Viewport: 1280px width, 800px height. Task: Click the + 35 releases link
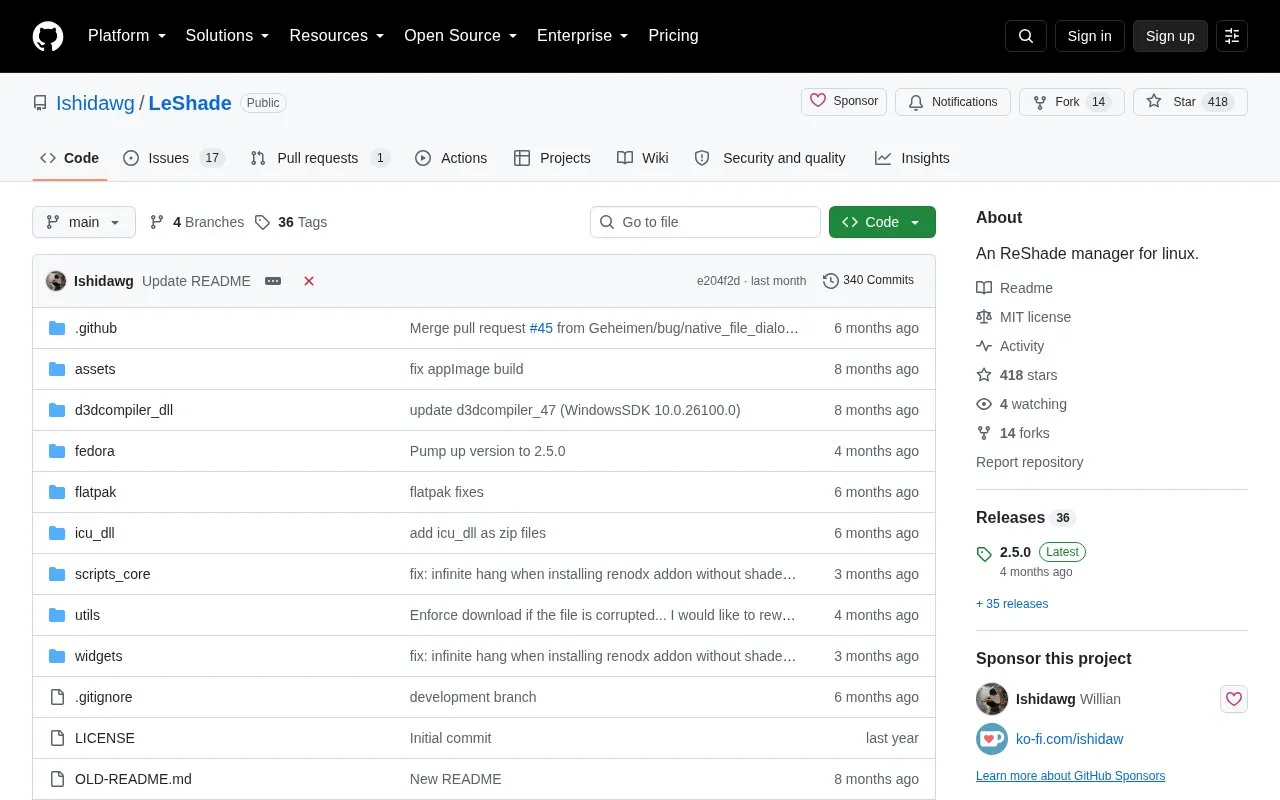(x=1012, y=604)
